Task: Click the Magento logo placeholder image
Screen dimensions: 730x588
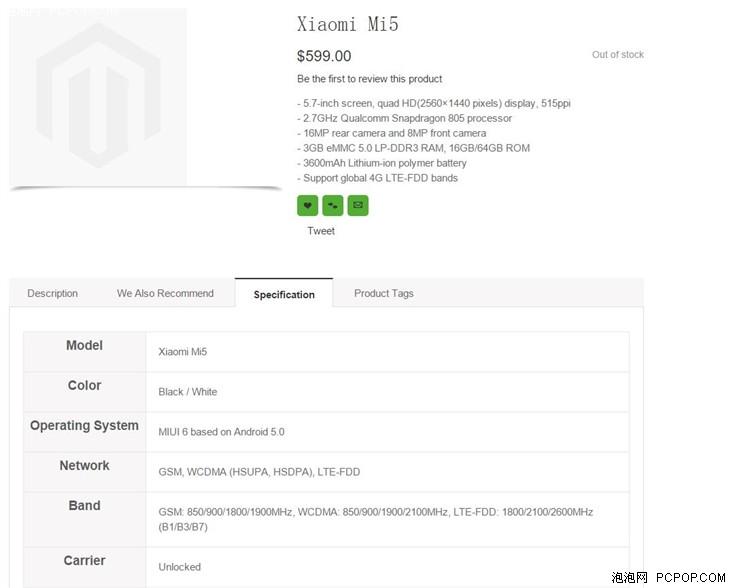Action: point(98,96)
